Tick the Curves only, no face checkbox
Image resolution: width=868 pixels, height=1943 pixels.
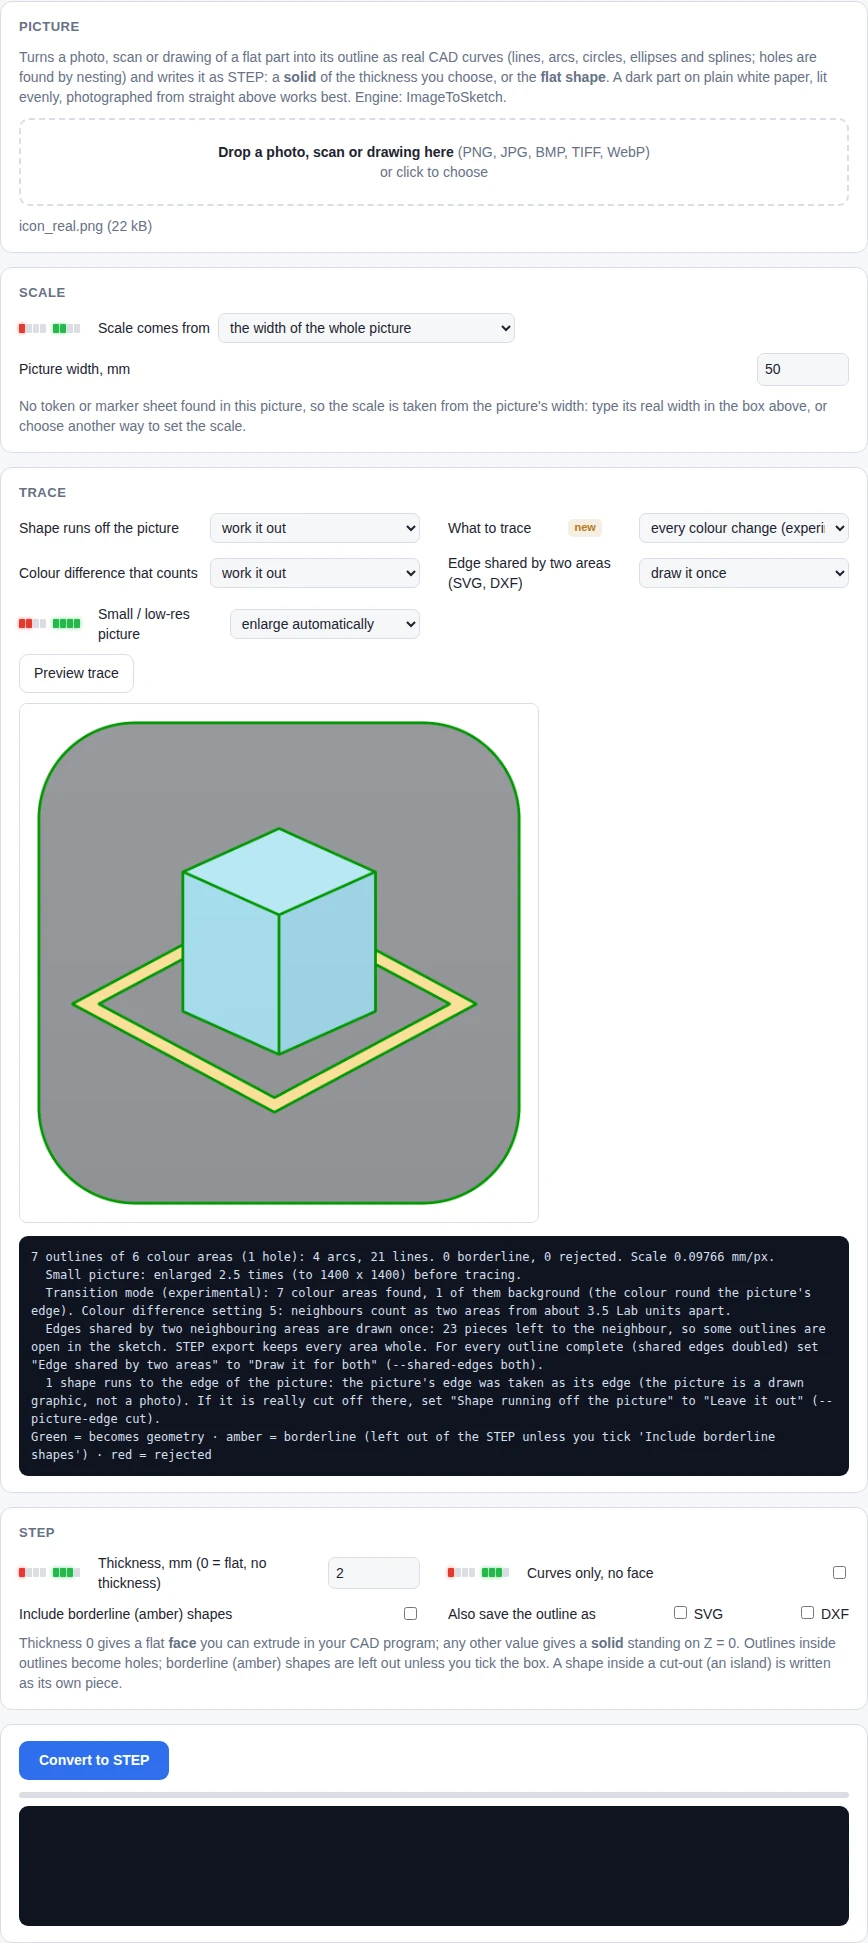tap(839, 1573)
